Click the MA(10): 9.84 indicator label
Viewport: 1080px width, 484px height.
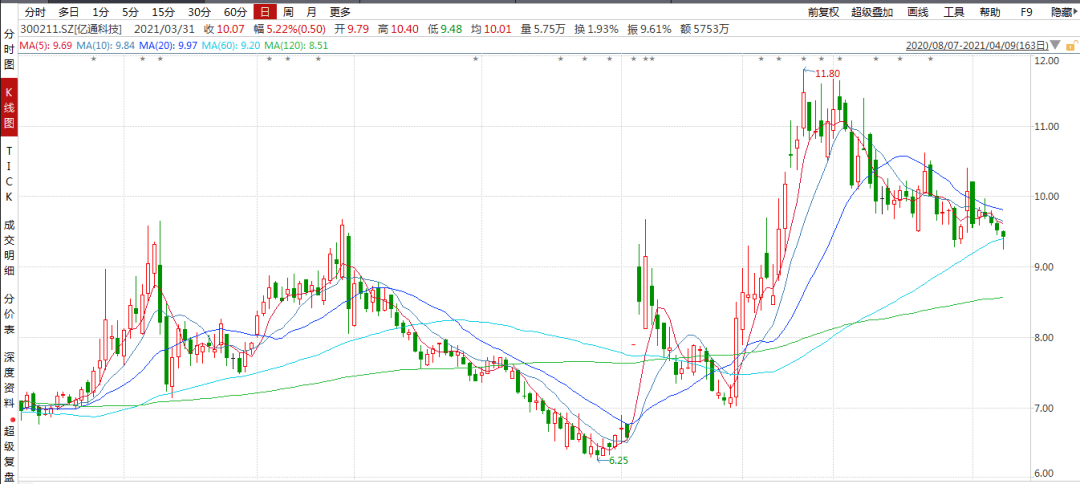coord(103,45)
